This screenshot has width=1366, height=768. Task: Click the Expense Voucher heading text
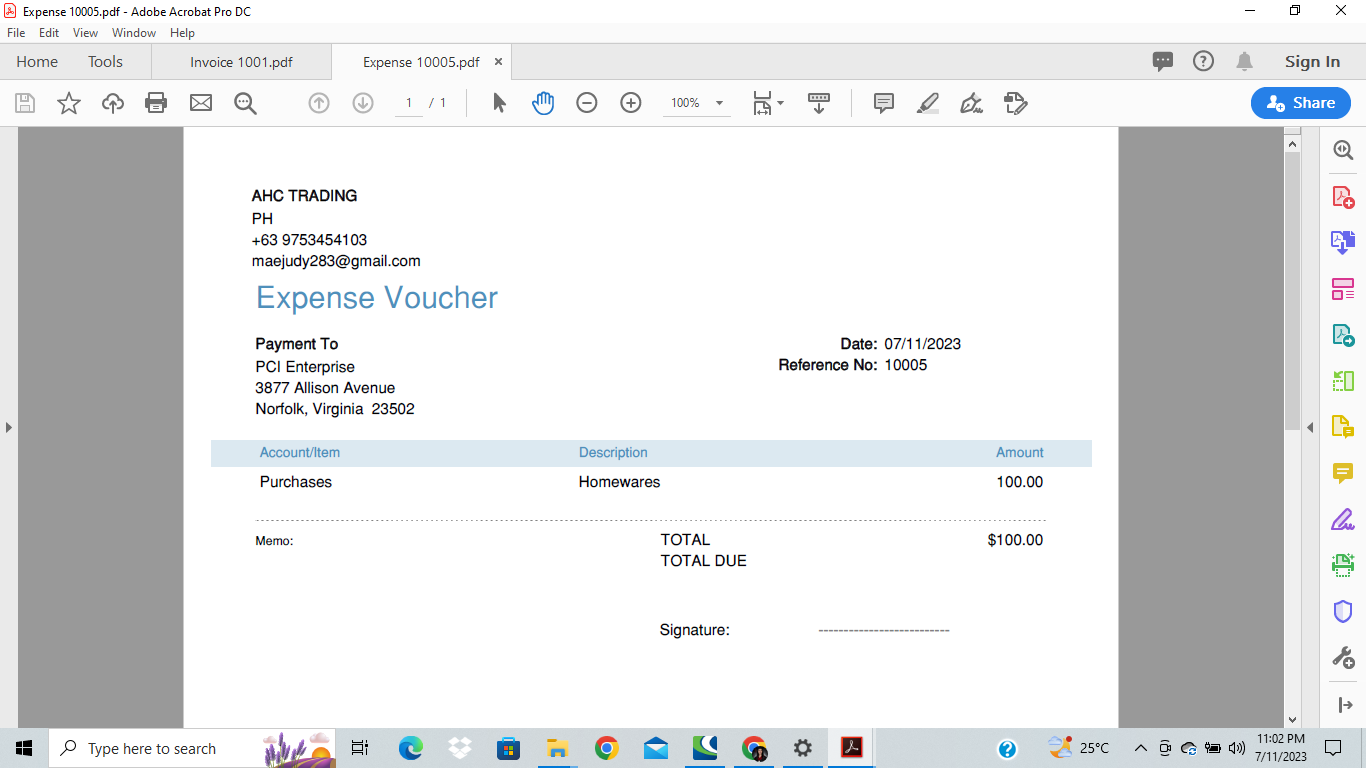tap(377, 298)
